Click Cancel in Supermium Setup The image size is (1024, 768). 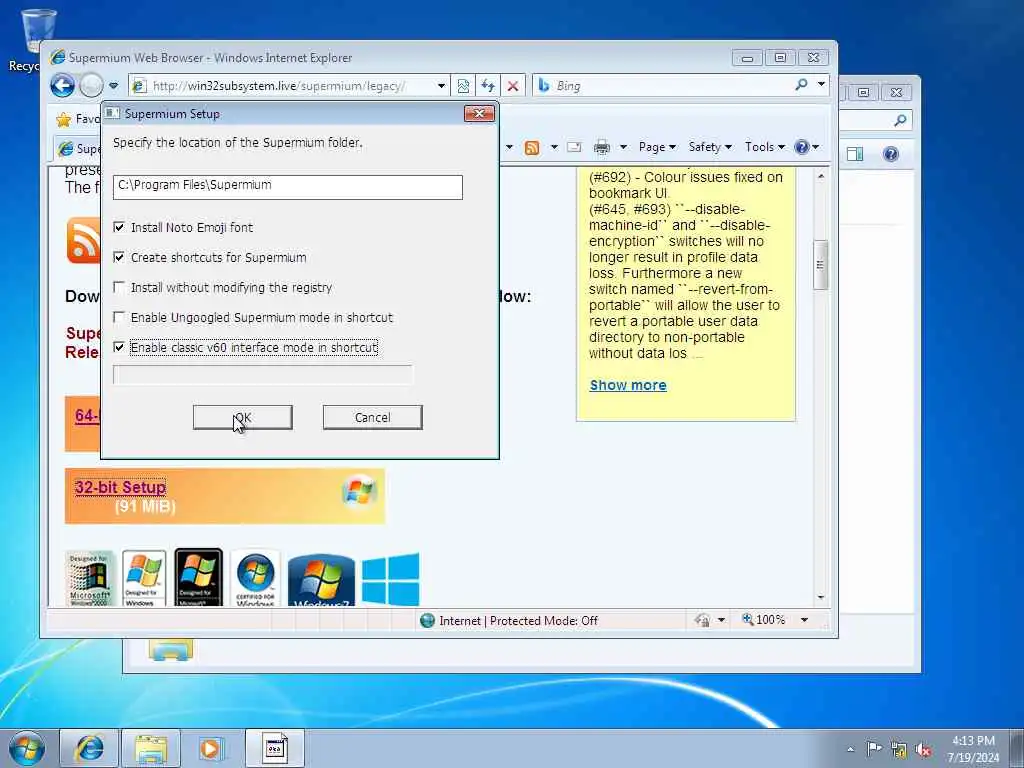coord(372,417)
